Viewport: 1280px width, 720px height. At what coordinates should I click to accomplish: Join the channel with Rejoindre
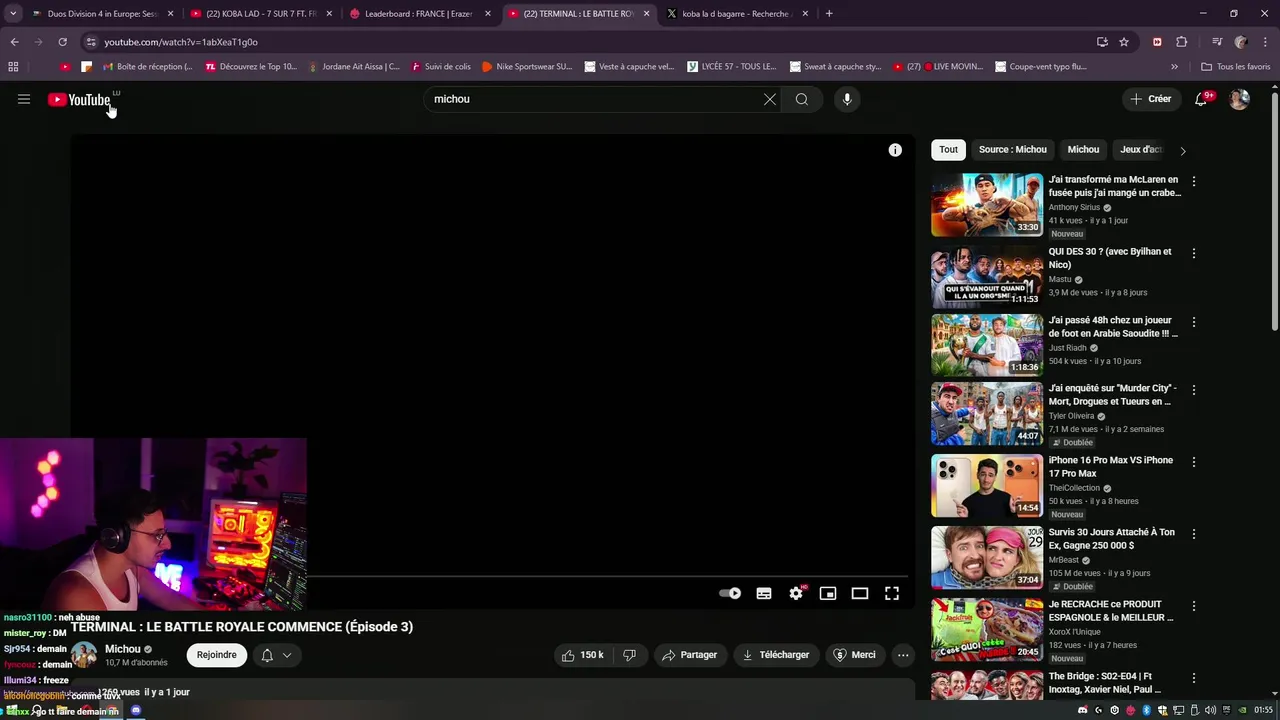point(217,655)
